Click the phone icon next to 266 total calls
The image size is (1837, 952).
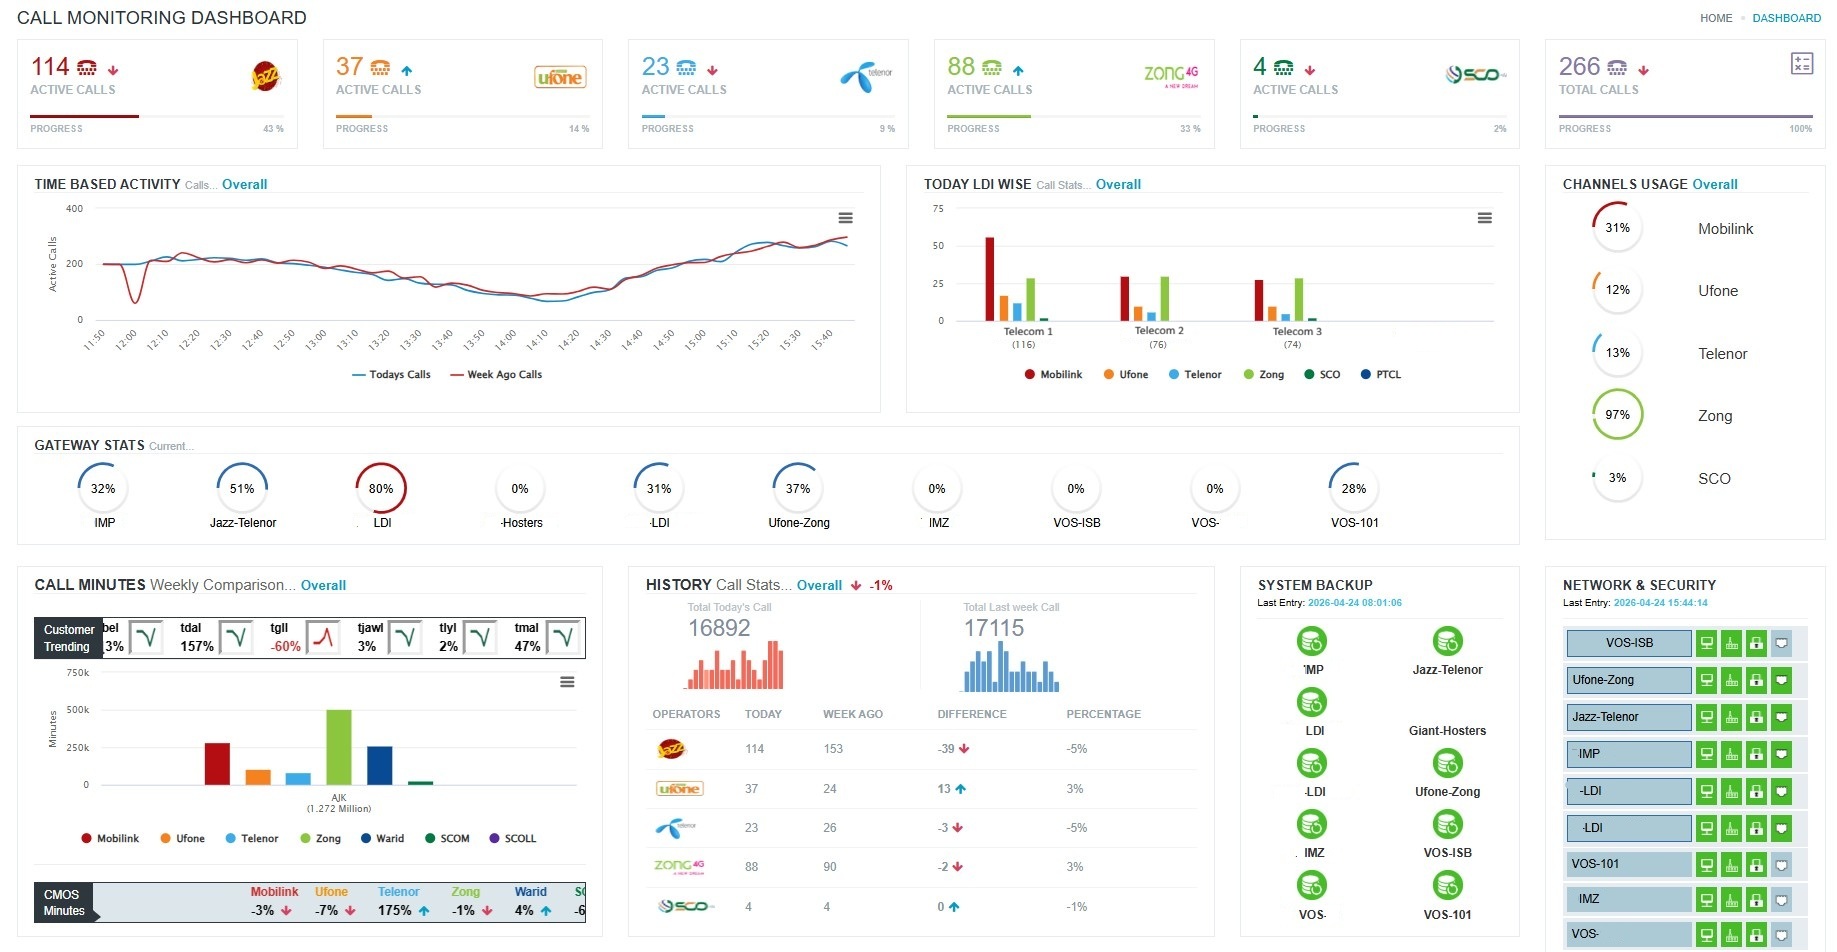point(1616,68)
